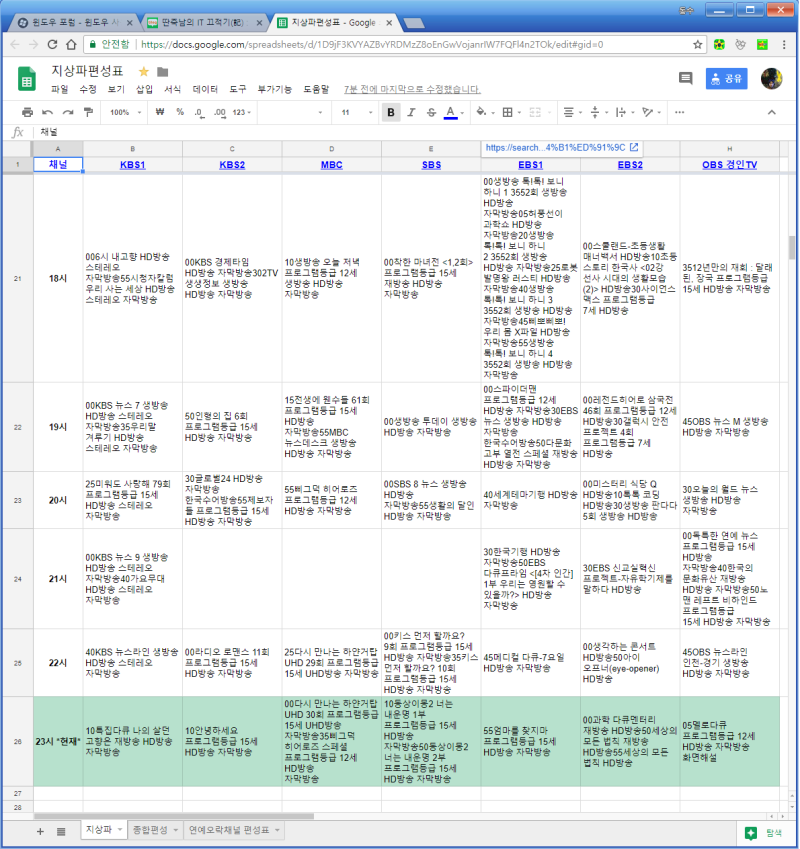
Task: Open more toolbar options (three dots)
Action: click(x=679, y=112)
